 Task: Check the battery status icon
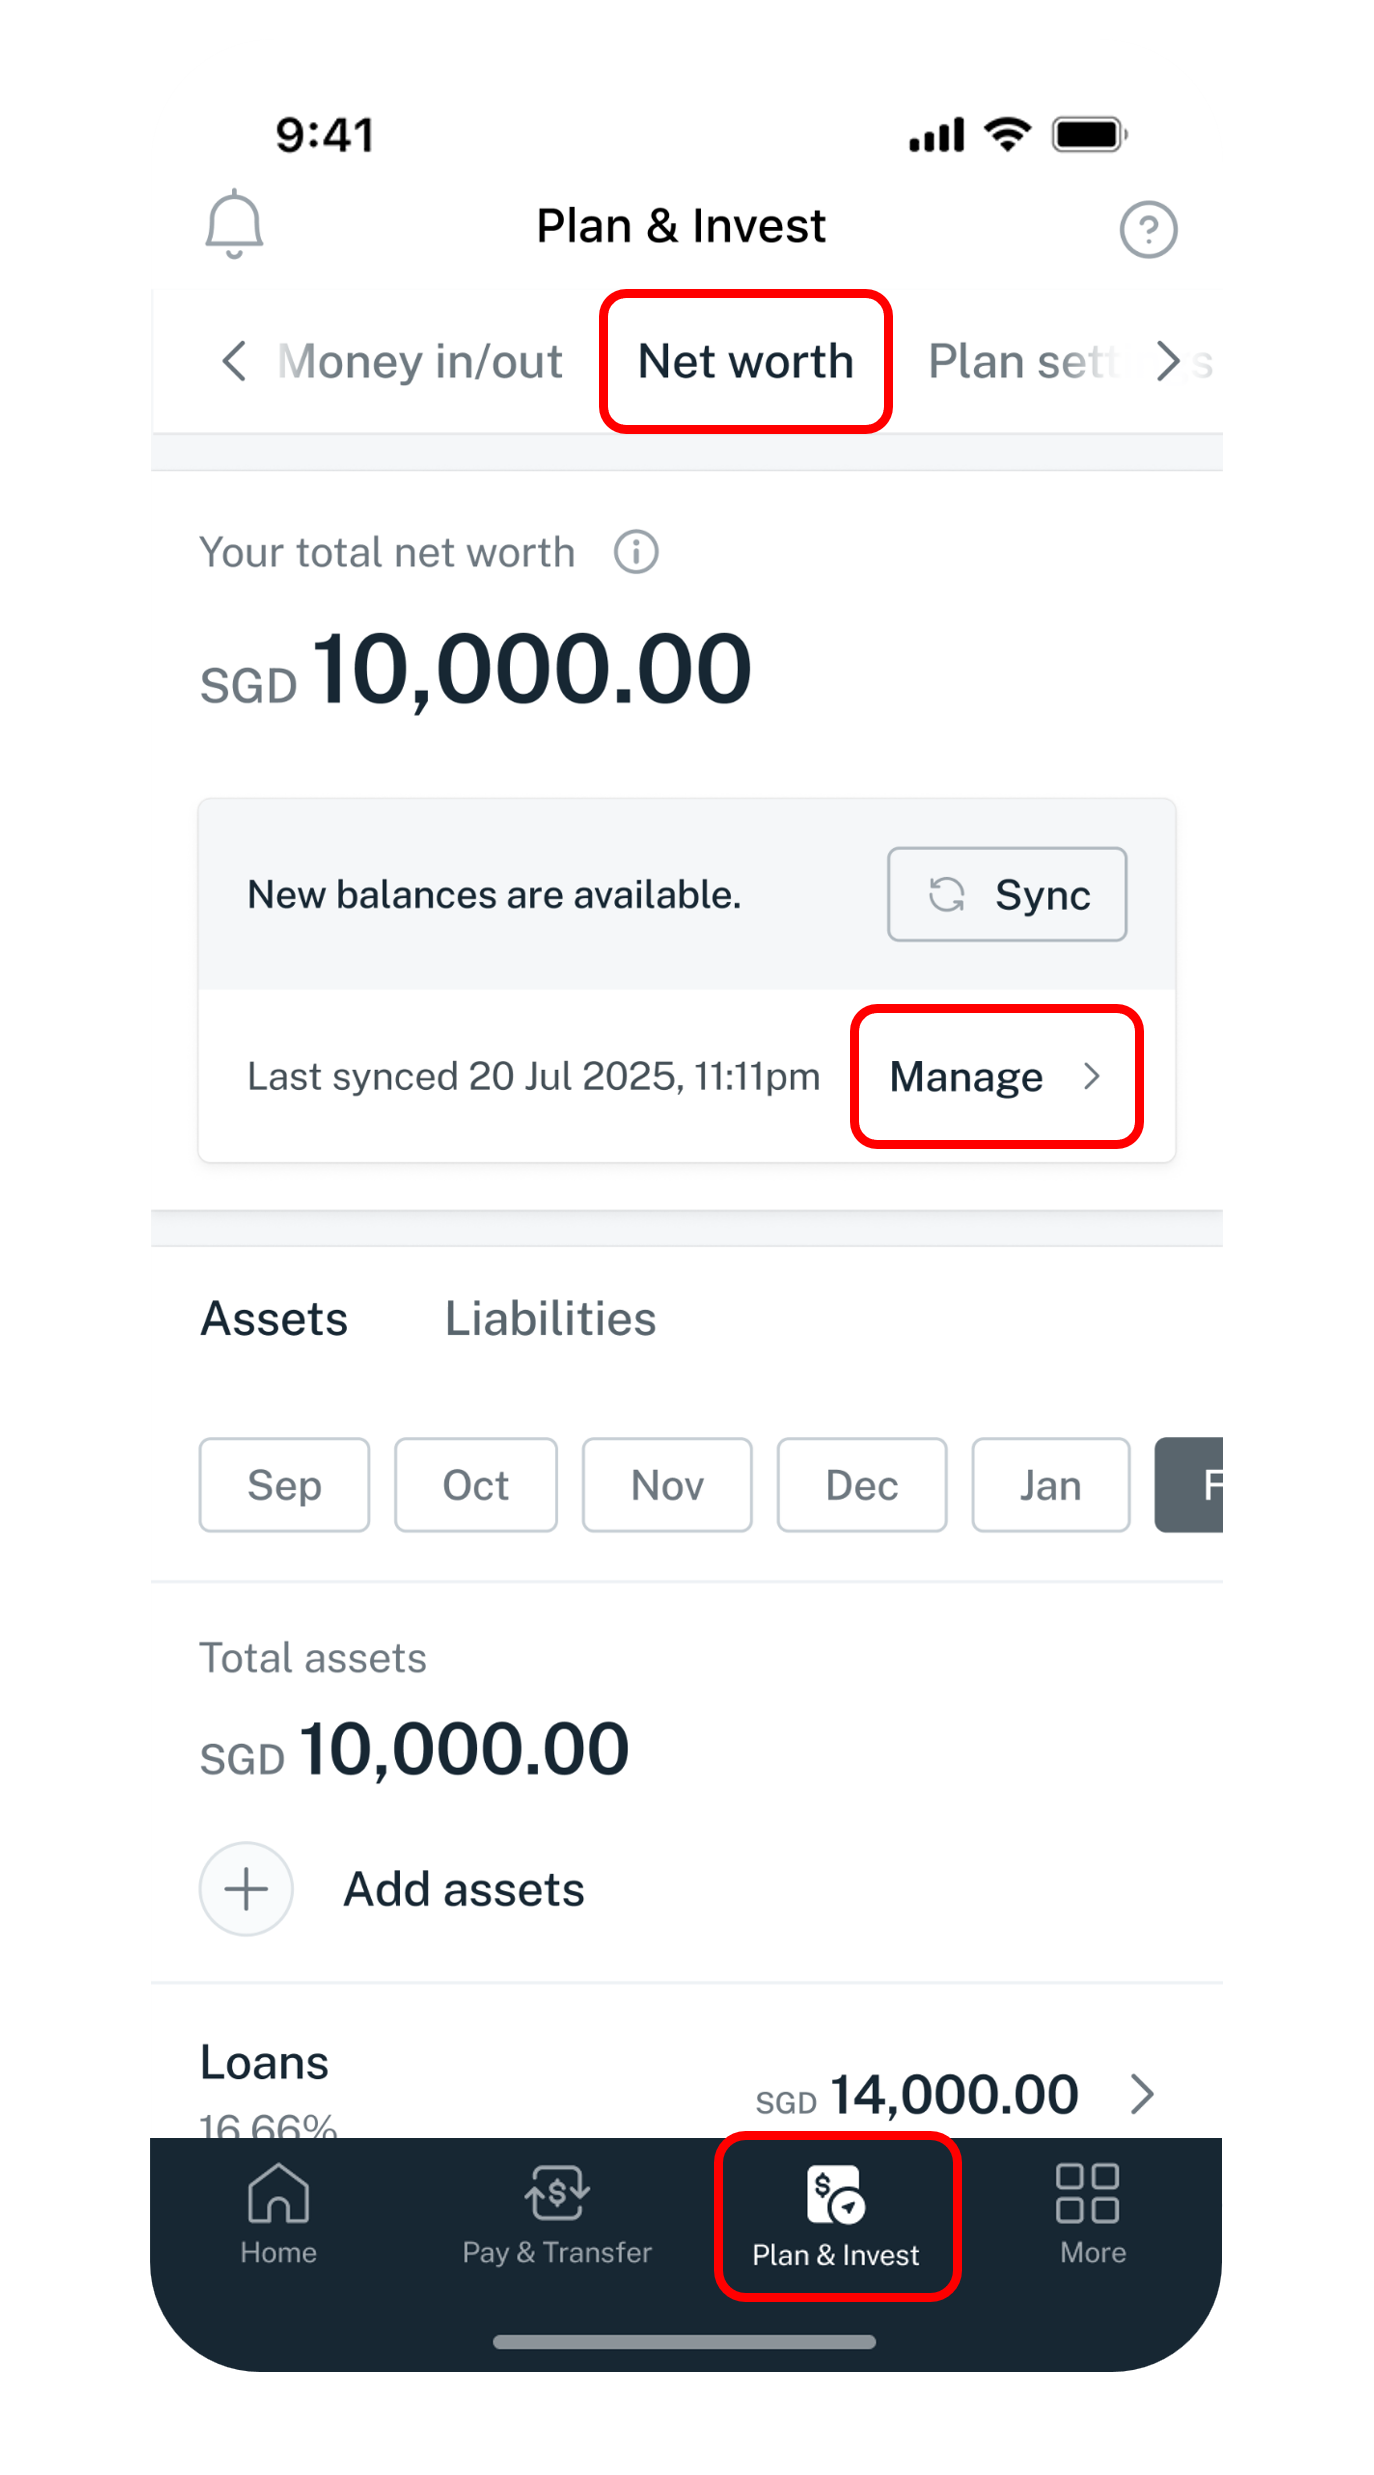(1090, 134)
